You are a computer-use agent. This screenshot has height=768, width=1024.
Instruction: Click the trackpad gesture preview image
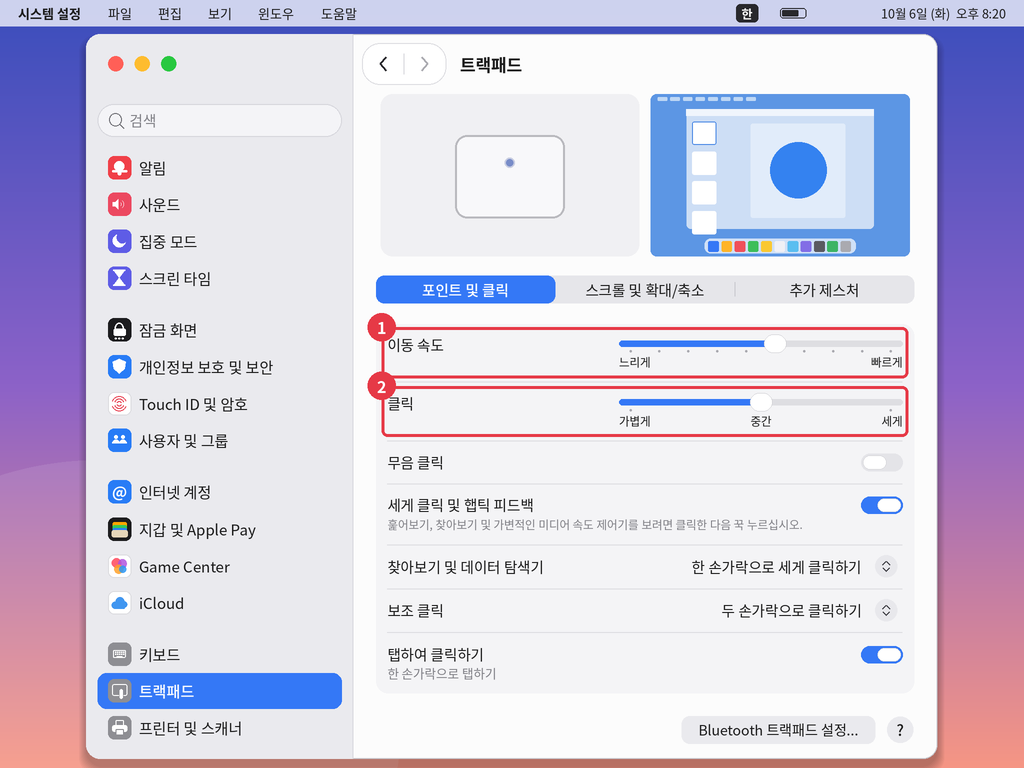[x=509, y=176]
